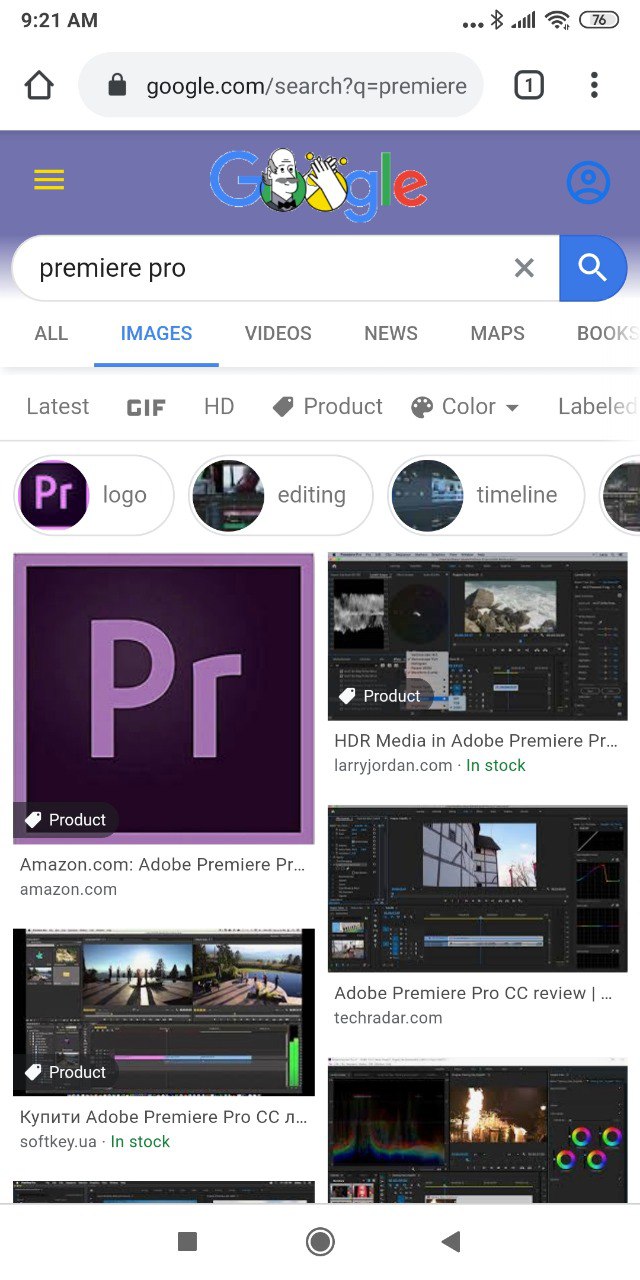Tap the Product tag on the softkey.ua image
This screenshot has height=1280, width=640.
(x=66, y=1072)
